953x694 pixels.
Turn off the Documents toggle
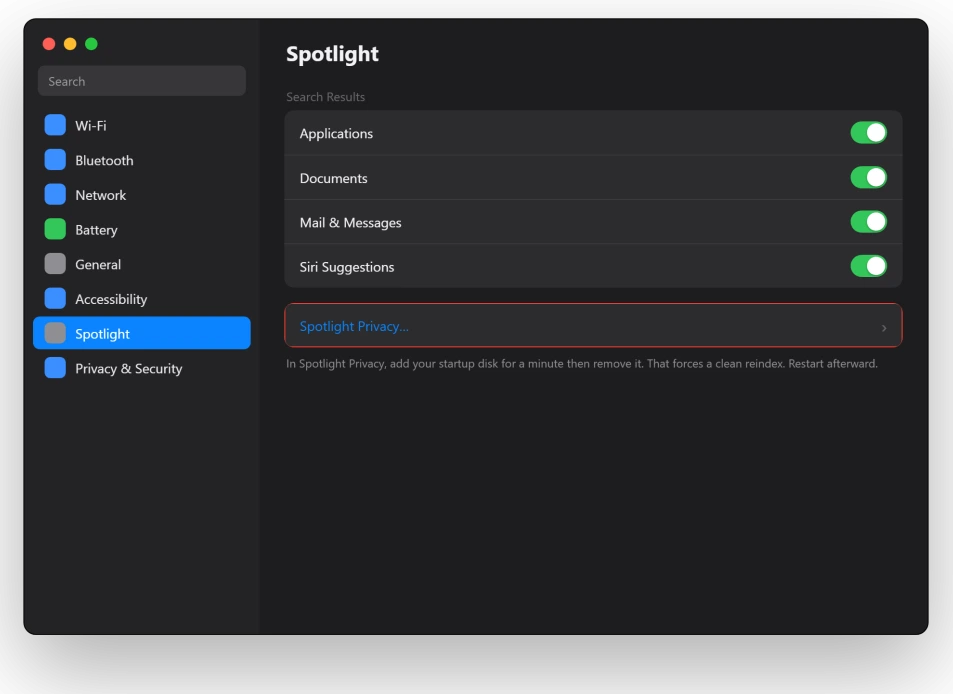869,177
